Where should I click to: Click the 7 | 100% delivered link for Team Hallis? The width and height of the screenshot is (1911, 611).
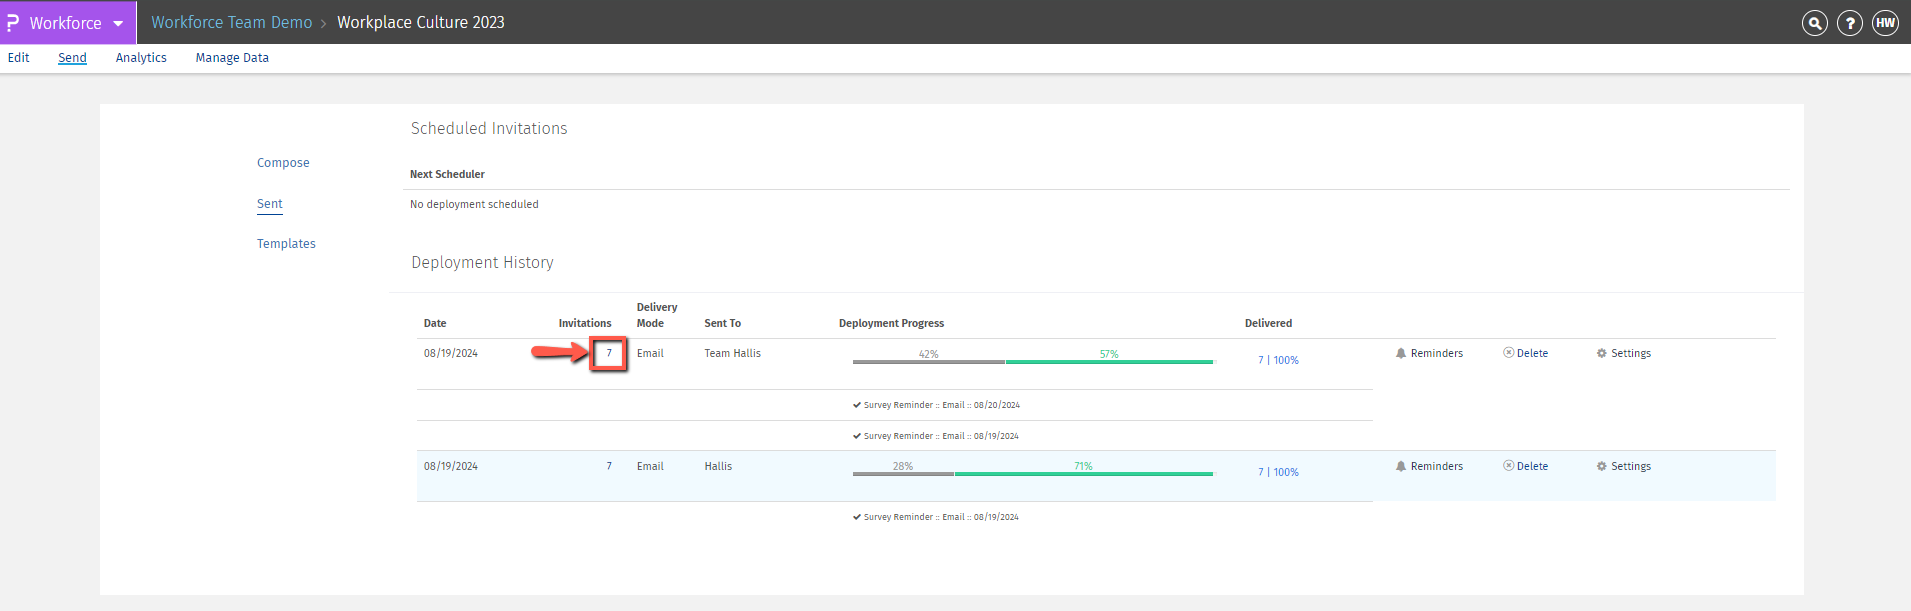click(x=1278, y=360)
